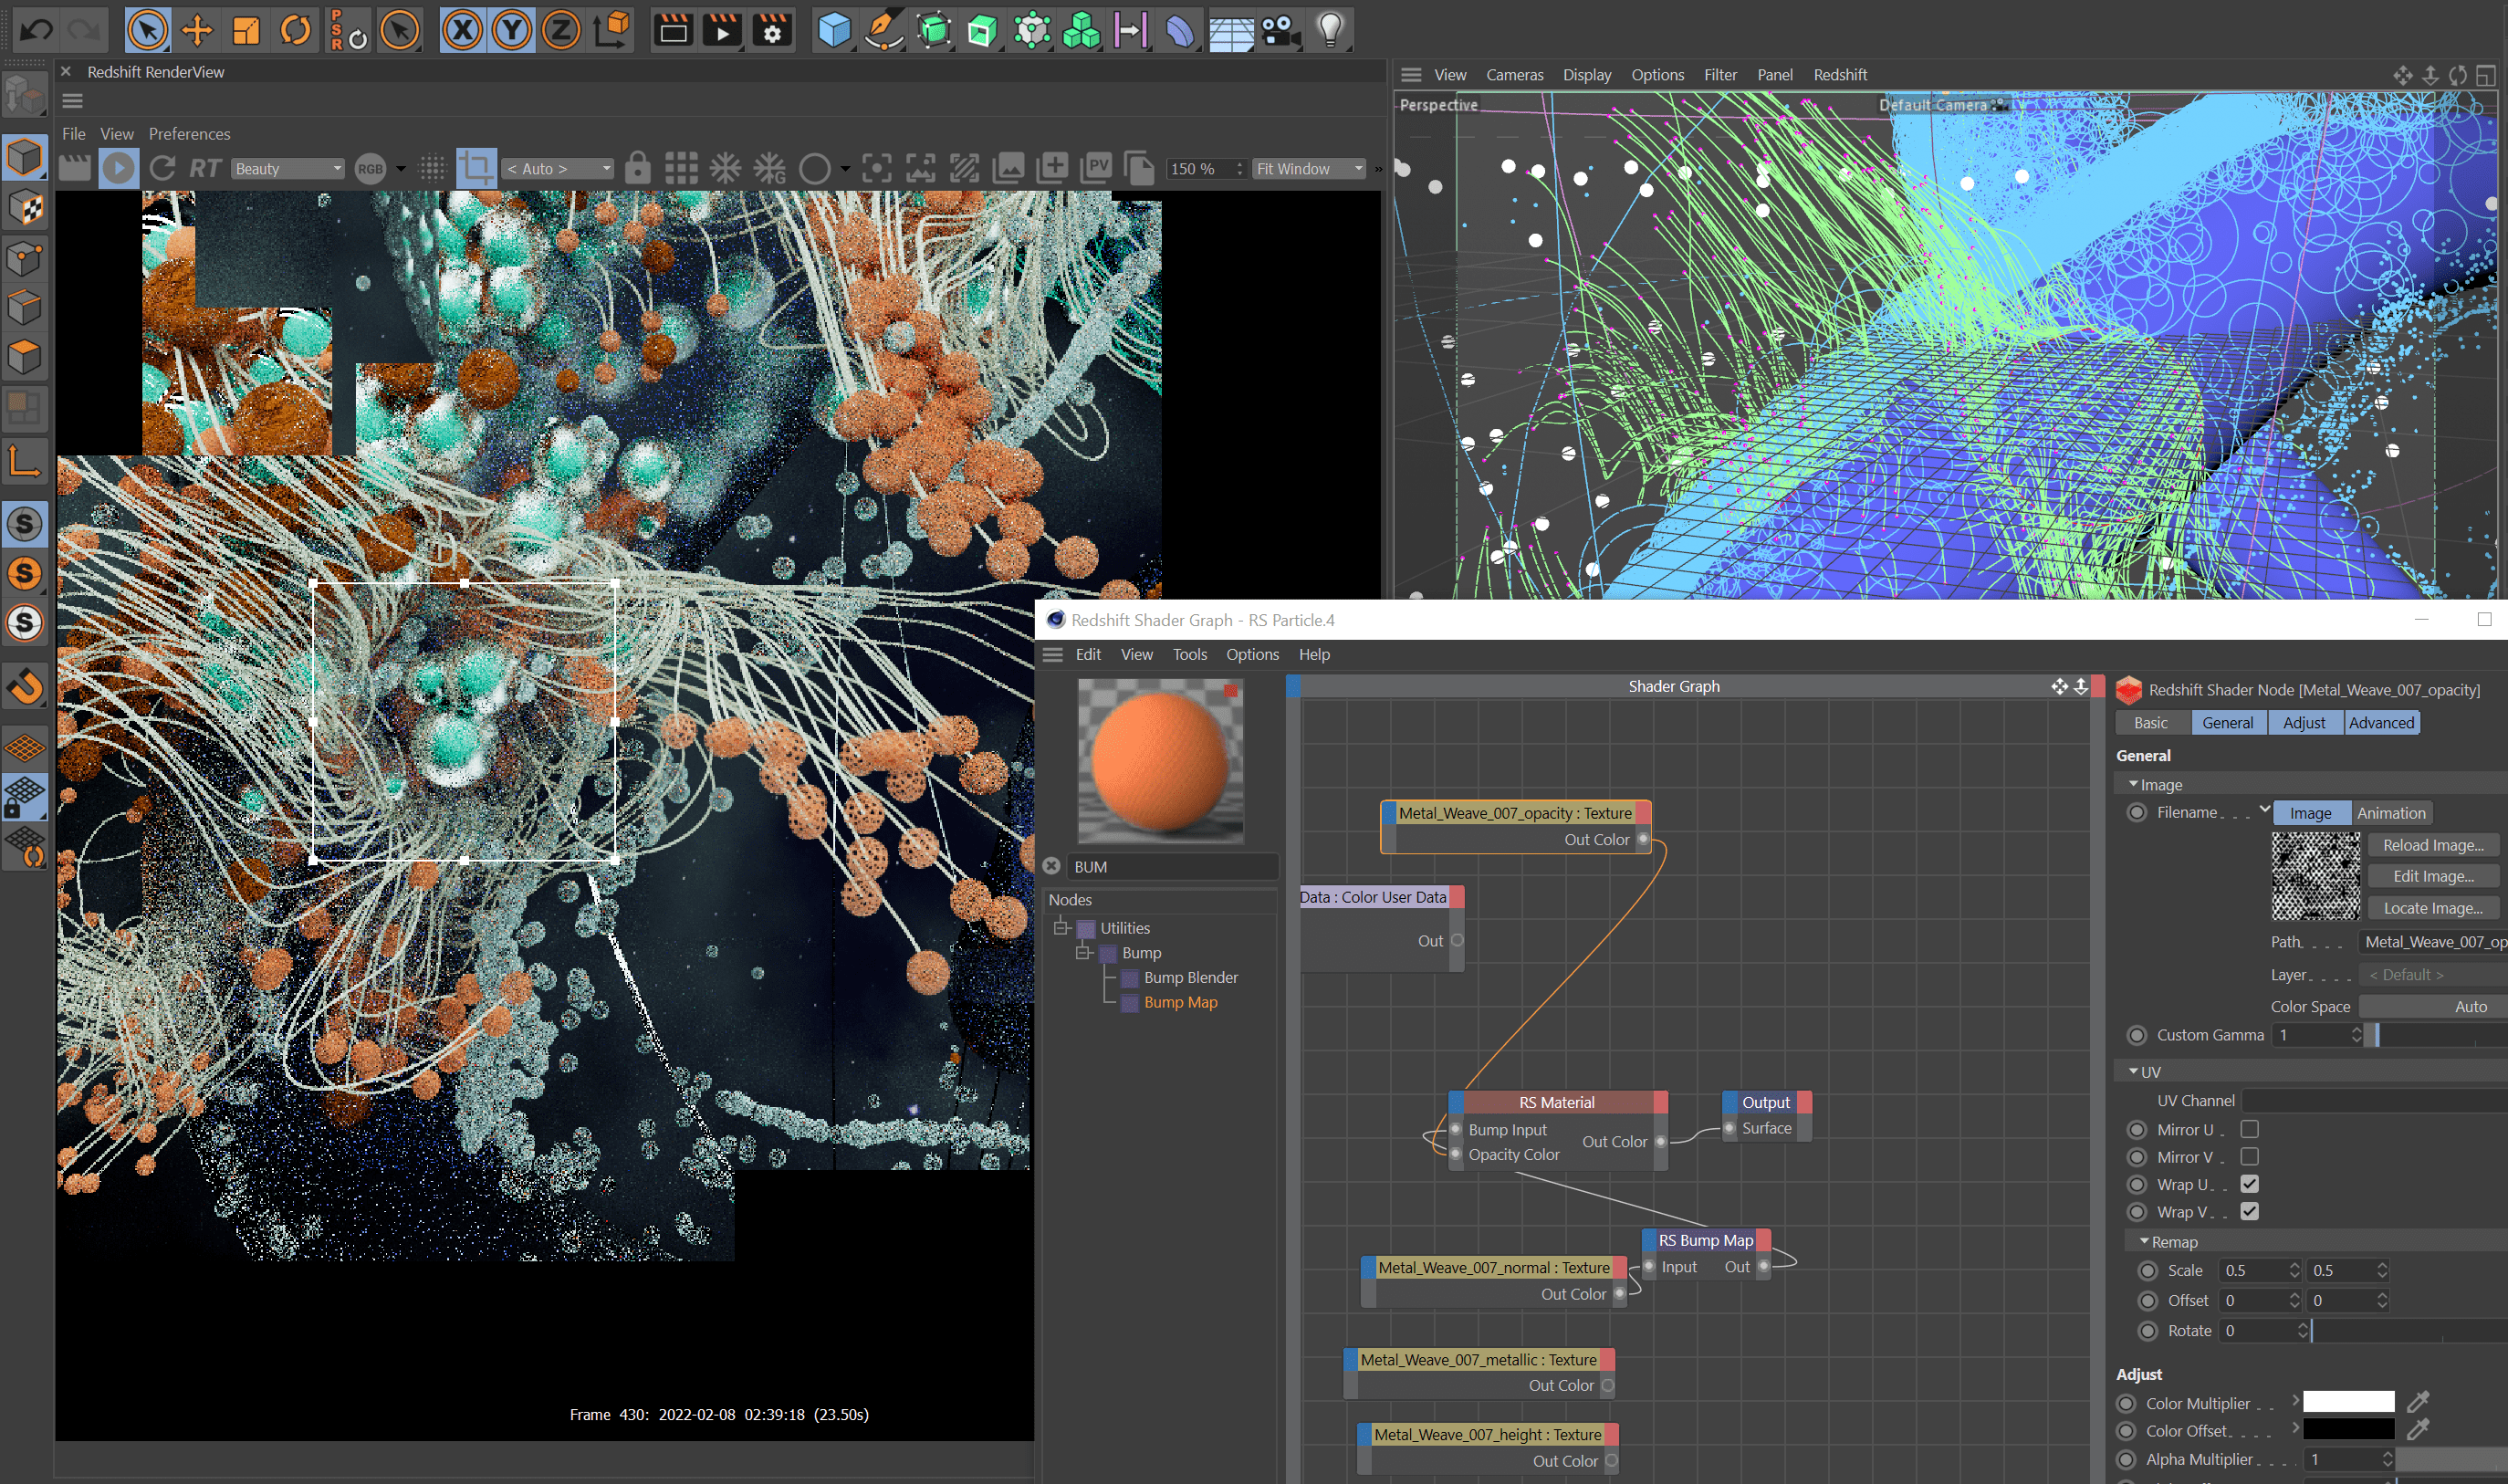Toggle the render region crop icon
This screenshot has width=2508, height=1484.
(x=476, y=168)
